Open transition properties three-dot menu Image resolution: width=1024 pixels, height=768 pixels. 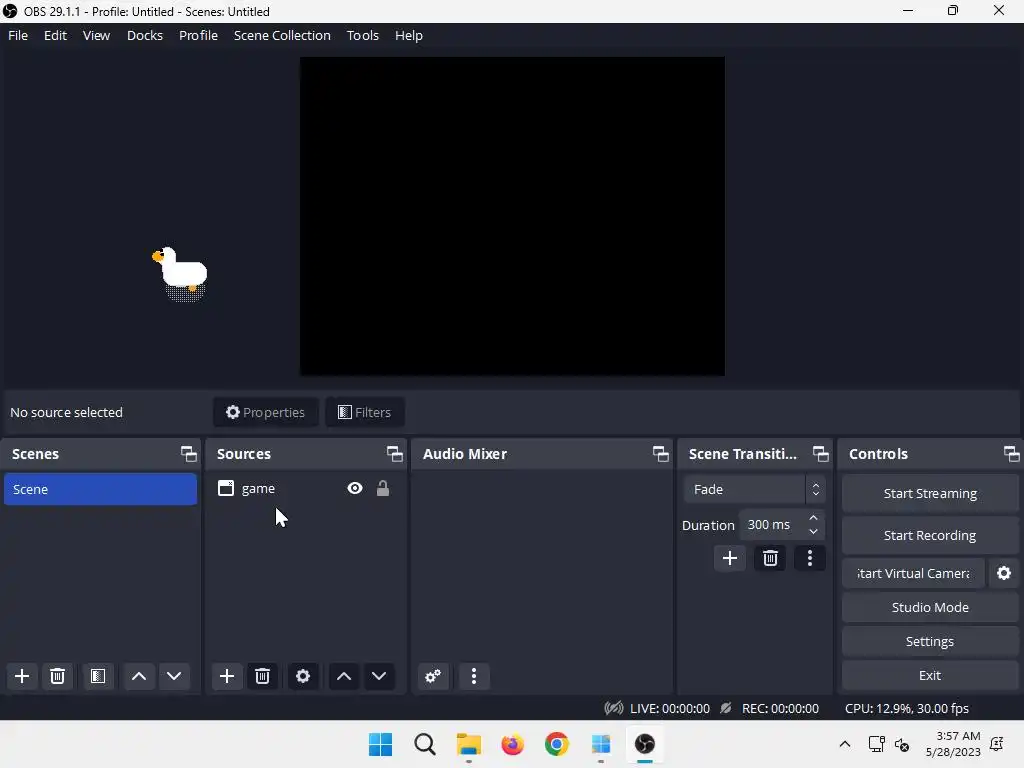[810, 558]
